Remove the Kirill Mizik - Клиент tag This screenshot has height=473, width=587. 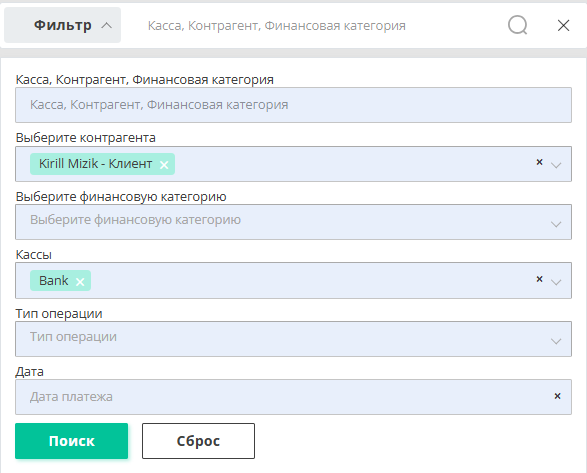click(x=164, y=165)
